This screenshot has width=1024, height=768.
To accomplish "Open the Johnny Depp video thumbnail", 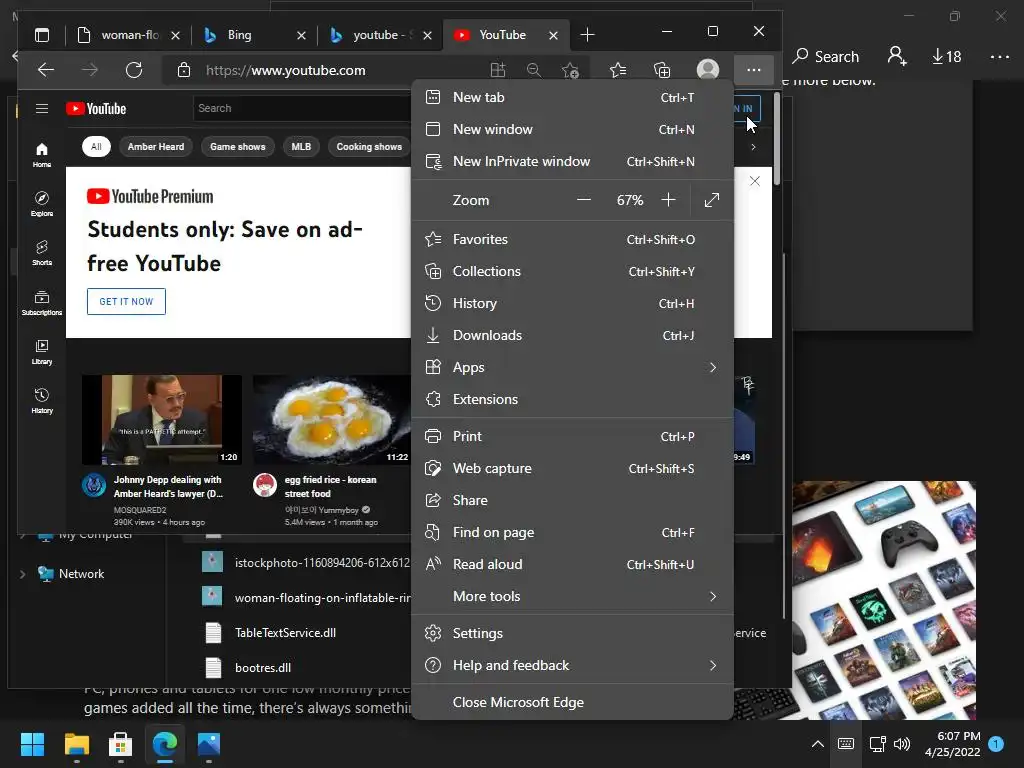I will pyautogui.click(x=161, y=419).
